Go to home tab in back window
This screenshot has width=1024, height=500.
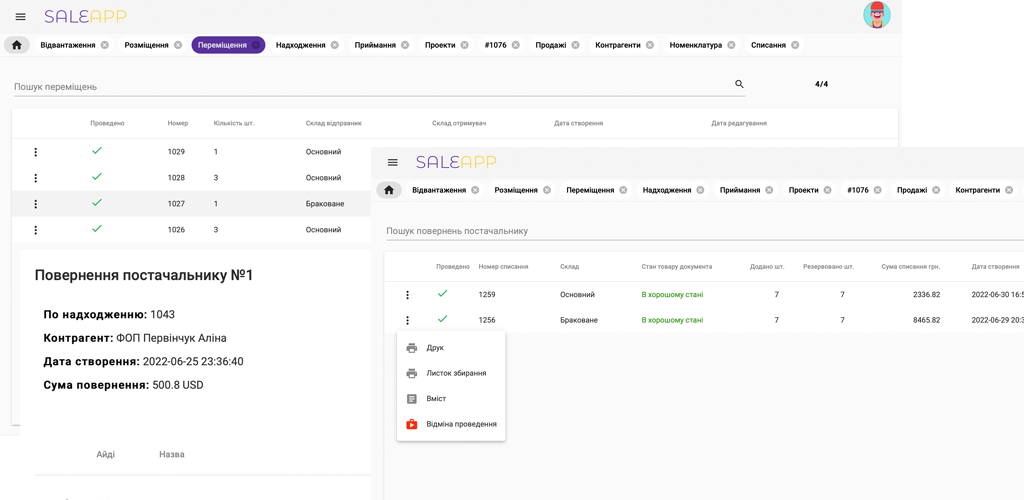tap(17, 45)
